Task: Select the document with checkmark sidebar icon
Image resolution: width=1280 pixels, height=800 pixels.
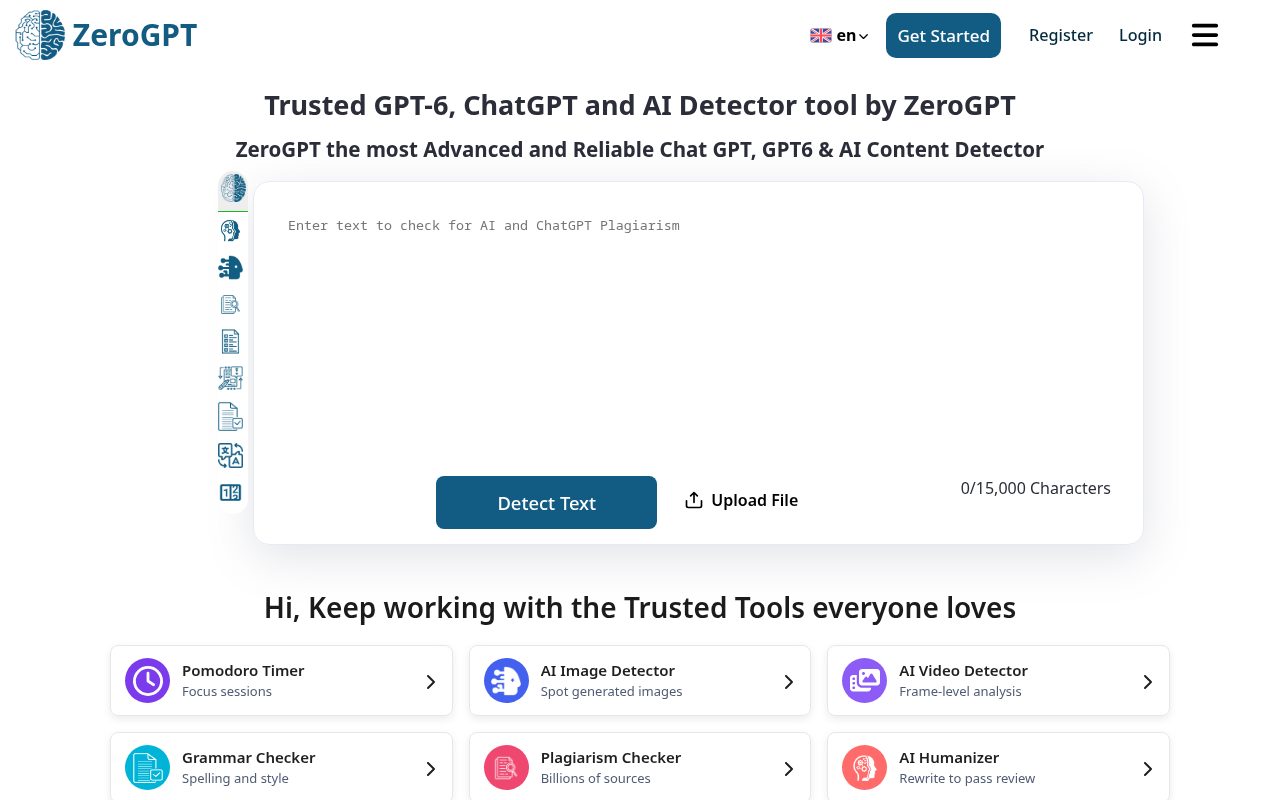Action: coord(231,417)
